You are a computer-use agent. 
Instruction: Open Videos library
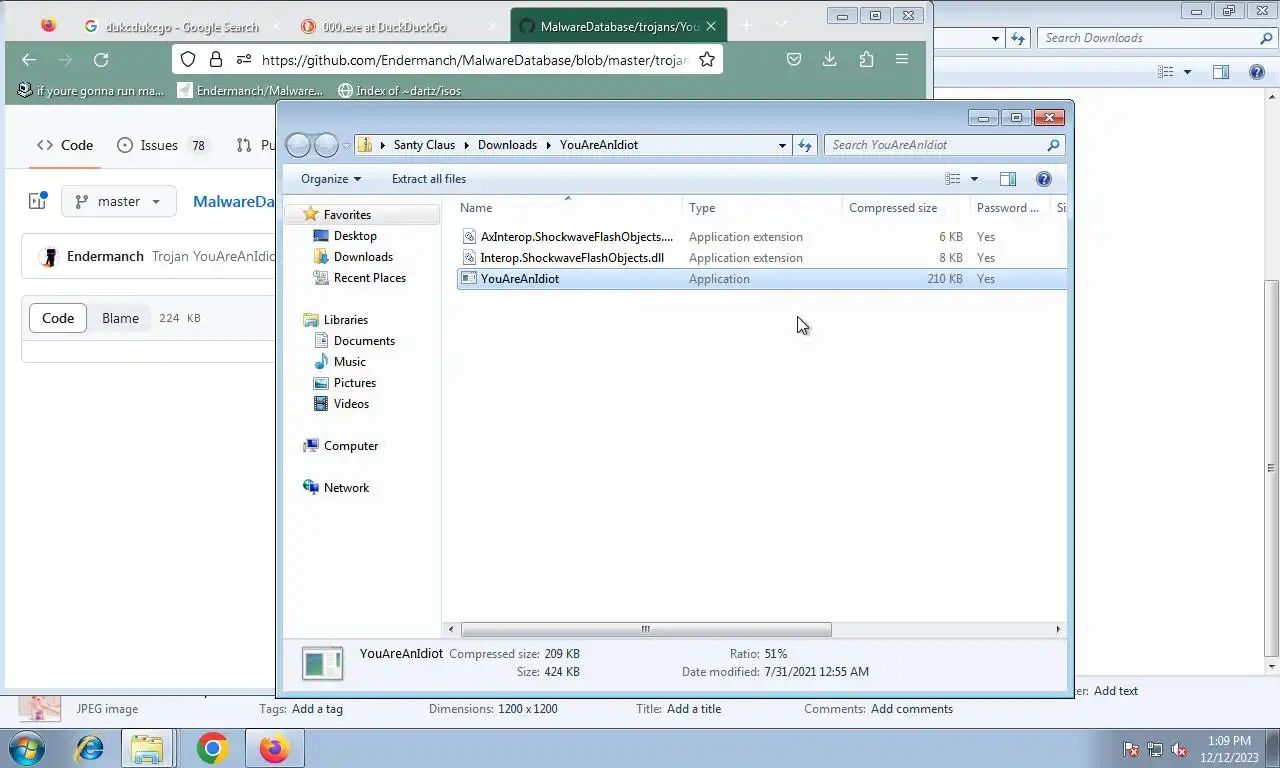[351, 404]
